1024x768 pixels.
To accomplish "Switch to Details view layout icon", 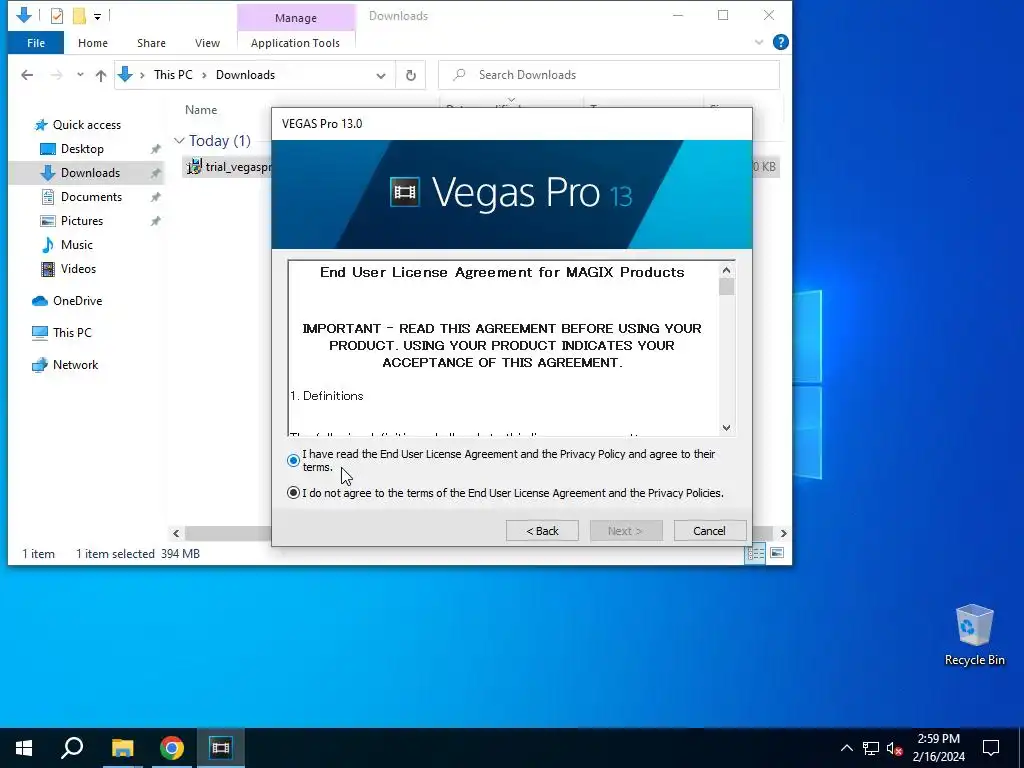I will [756, 554].
